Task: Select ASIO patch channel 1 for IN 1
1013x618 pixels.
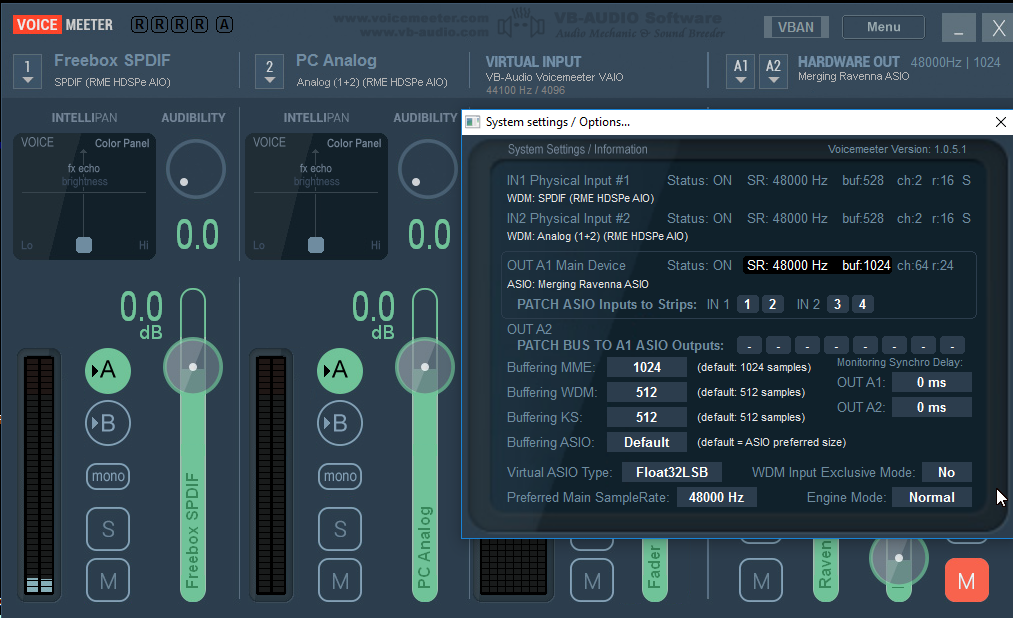Action: 747,304
